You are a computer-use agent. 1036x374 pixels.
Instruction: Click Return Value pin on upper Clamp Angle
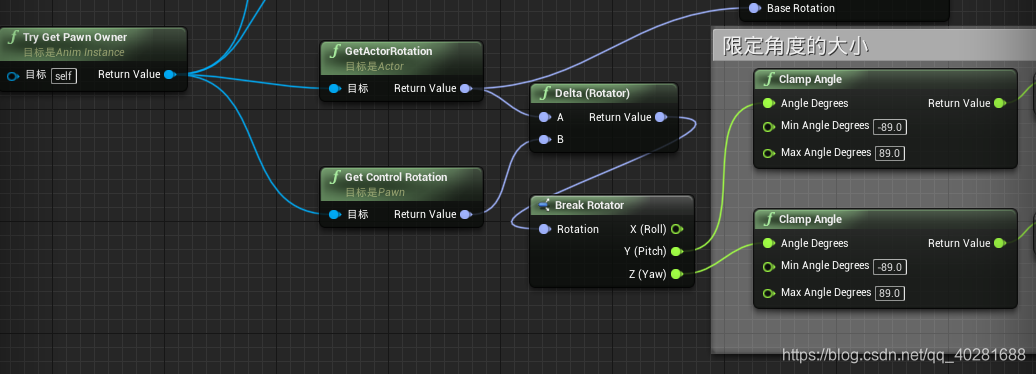tap(1000, 103)
